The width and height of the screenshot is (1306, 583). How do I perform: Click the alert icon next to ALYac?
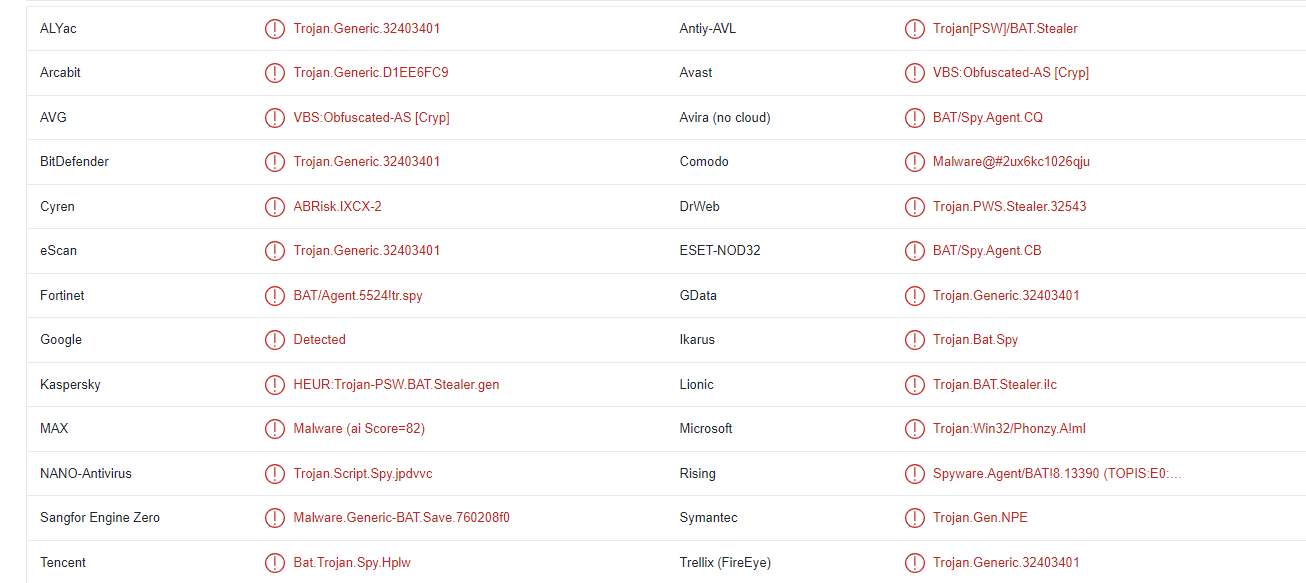[275, 28]
